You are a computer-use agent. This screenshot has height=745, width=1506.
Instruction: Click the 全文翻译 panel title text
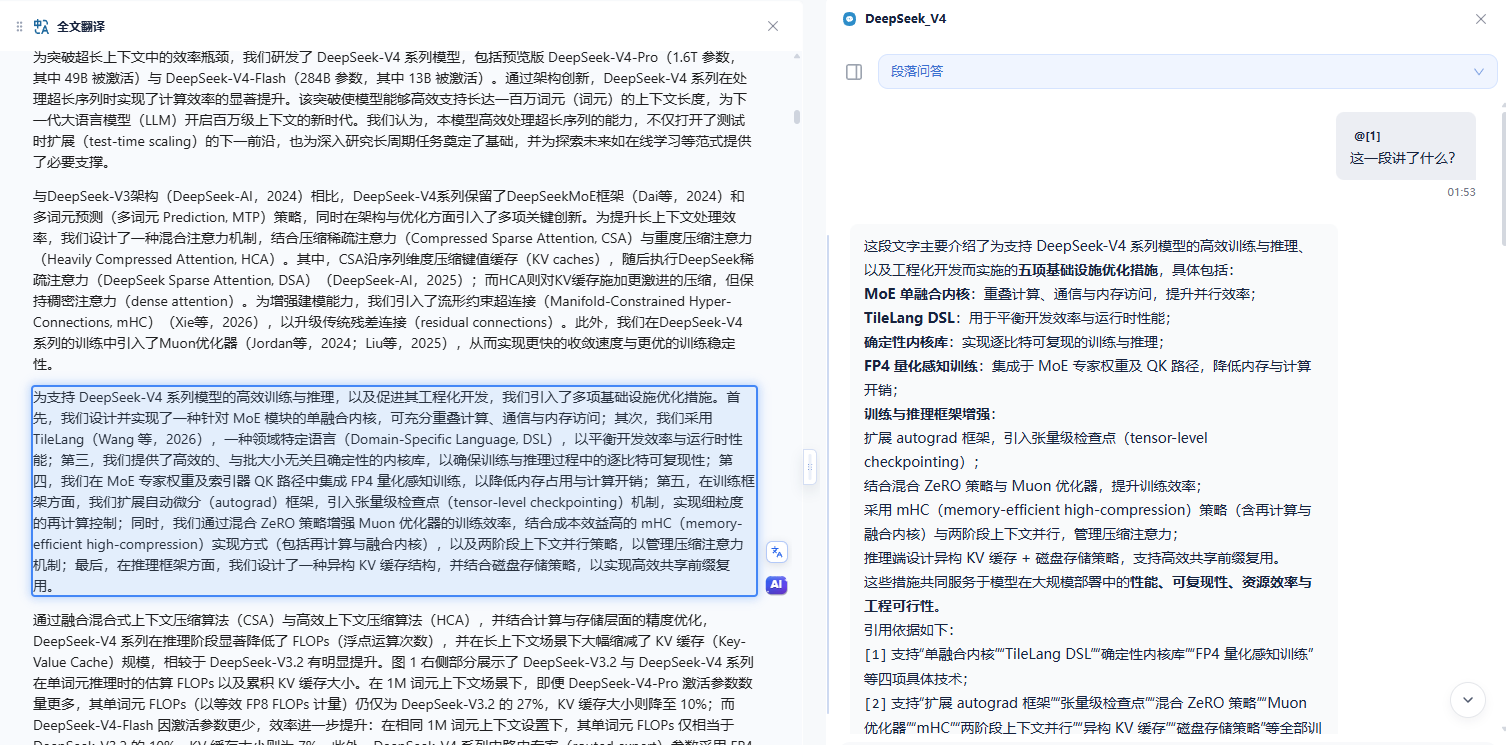[81, 26]
